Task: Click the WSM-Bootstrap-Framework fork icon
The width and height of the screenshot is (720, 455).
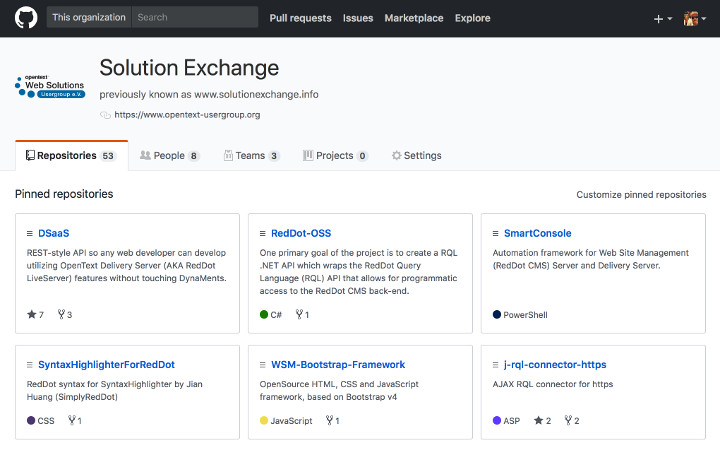Action: pos(329,420)
